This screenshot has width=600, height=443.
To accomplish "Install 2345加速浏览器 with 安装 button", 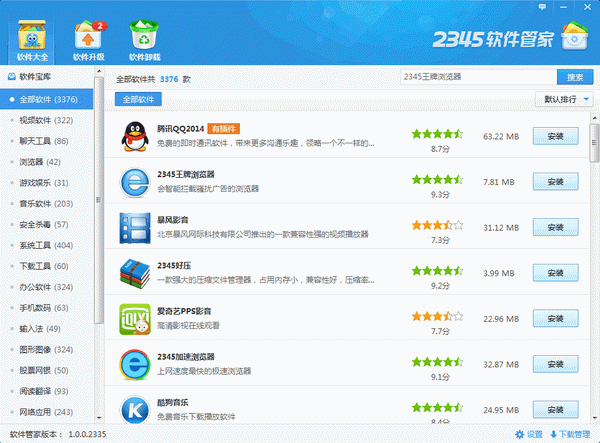I will click(x=556, y=364).
